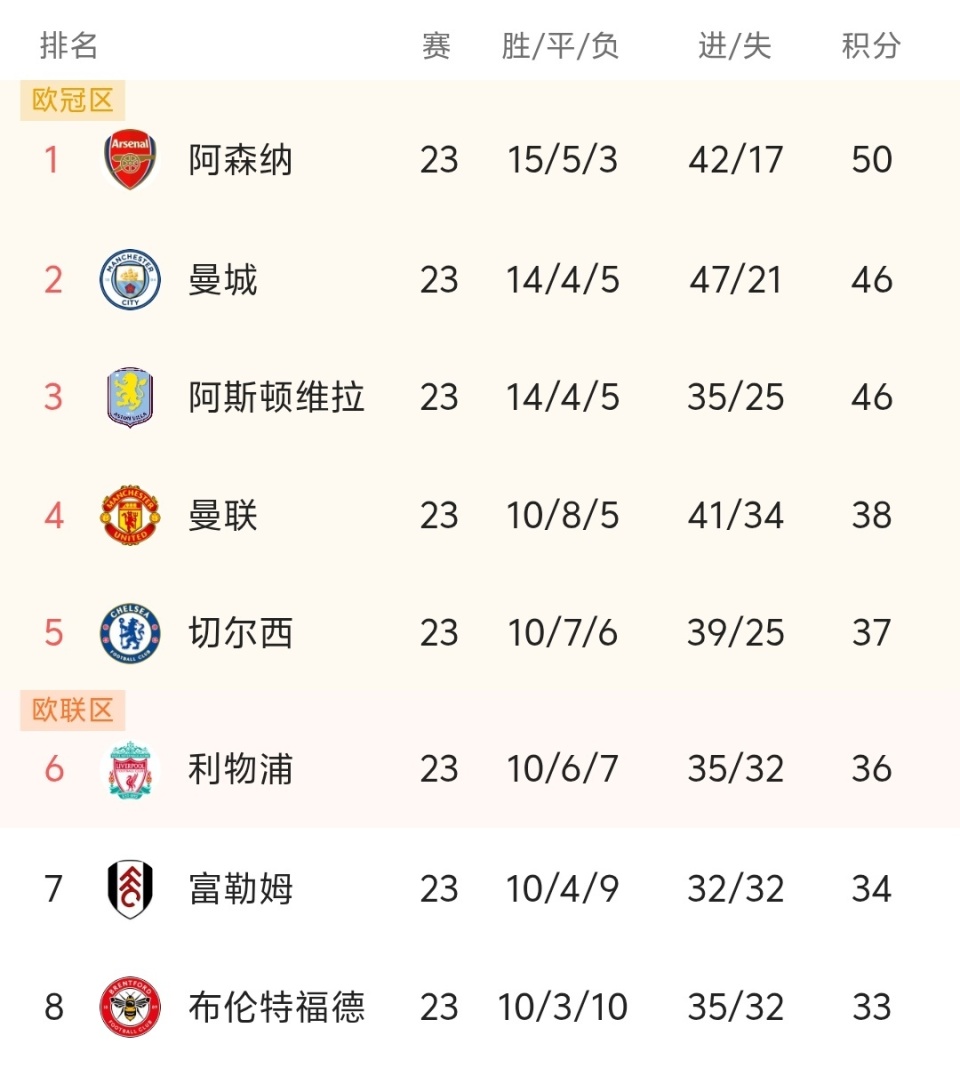960x1084 pixels.
Task: Click the 欧冠区 zone label
Action: click(x=73, y=101)
